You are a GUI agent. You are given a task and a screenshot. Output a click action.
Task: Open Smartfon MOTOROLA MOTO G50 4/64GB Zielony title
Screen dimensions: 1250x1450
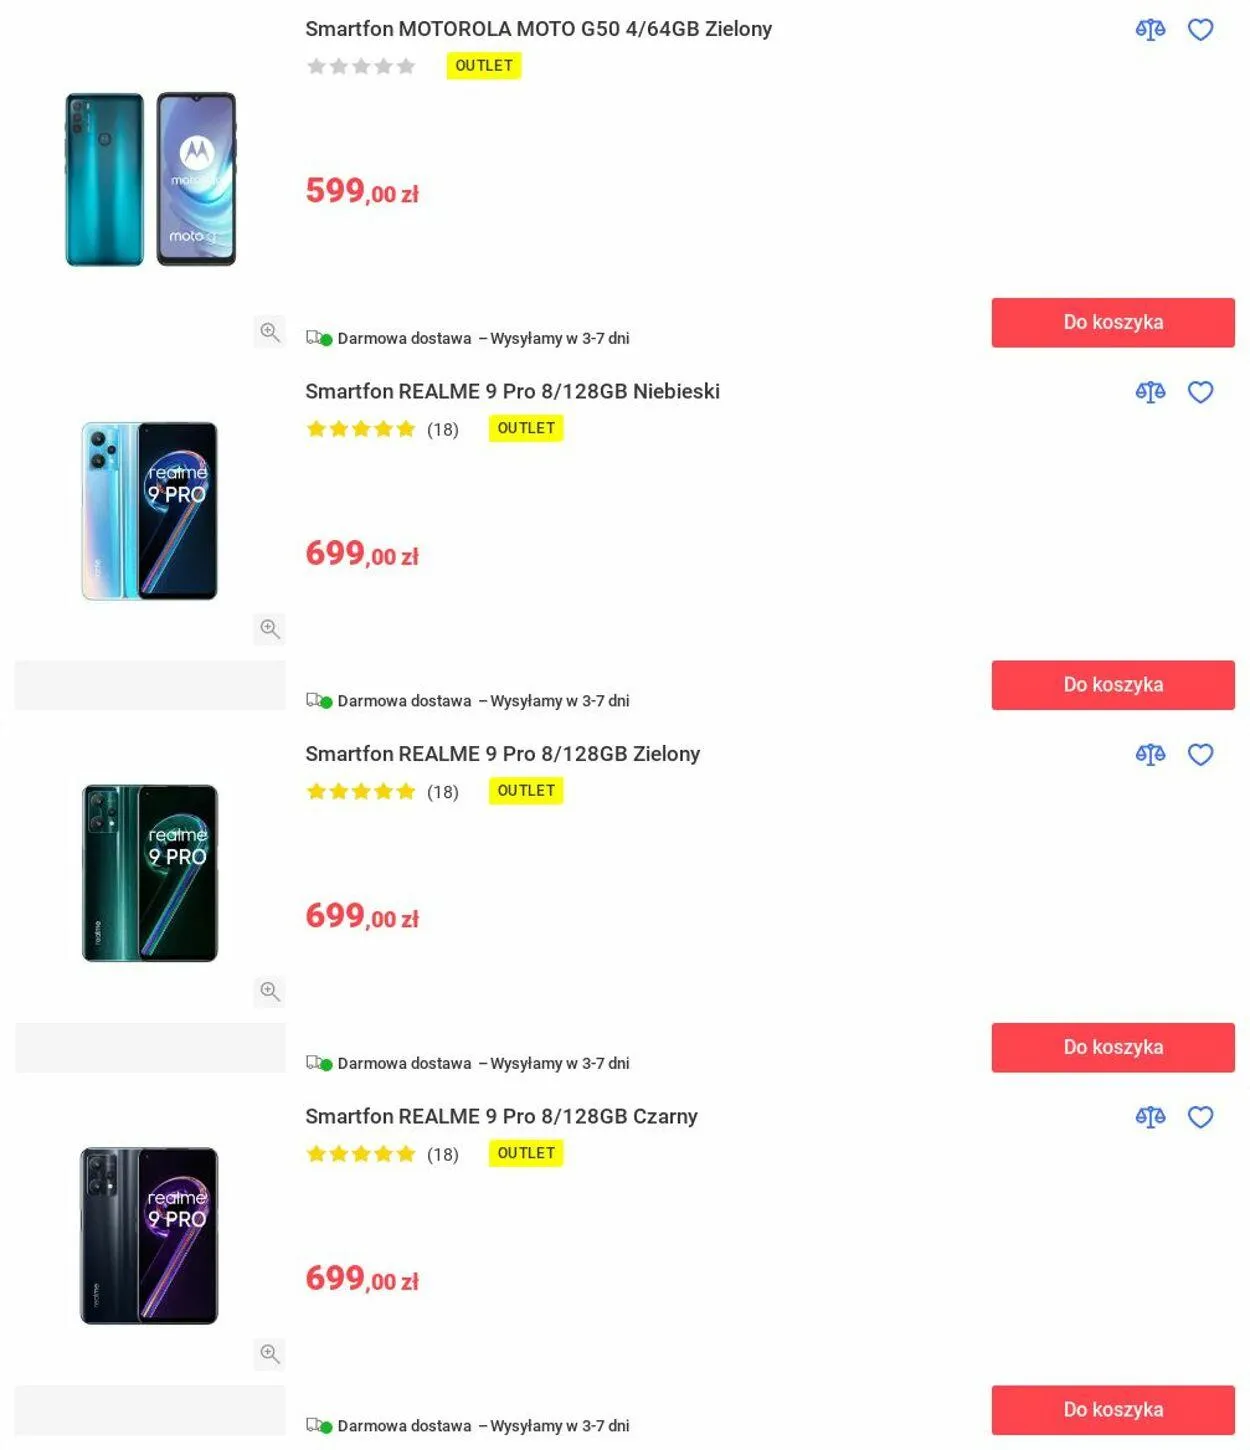(x=538, y=29)
